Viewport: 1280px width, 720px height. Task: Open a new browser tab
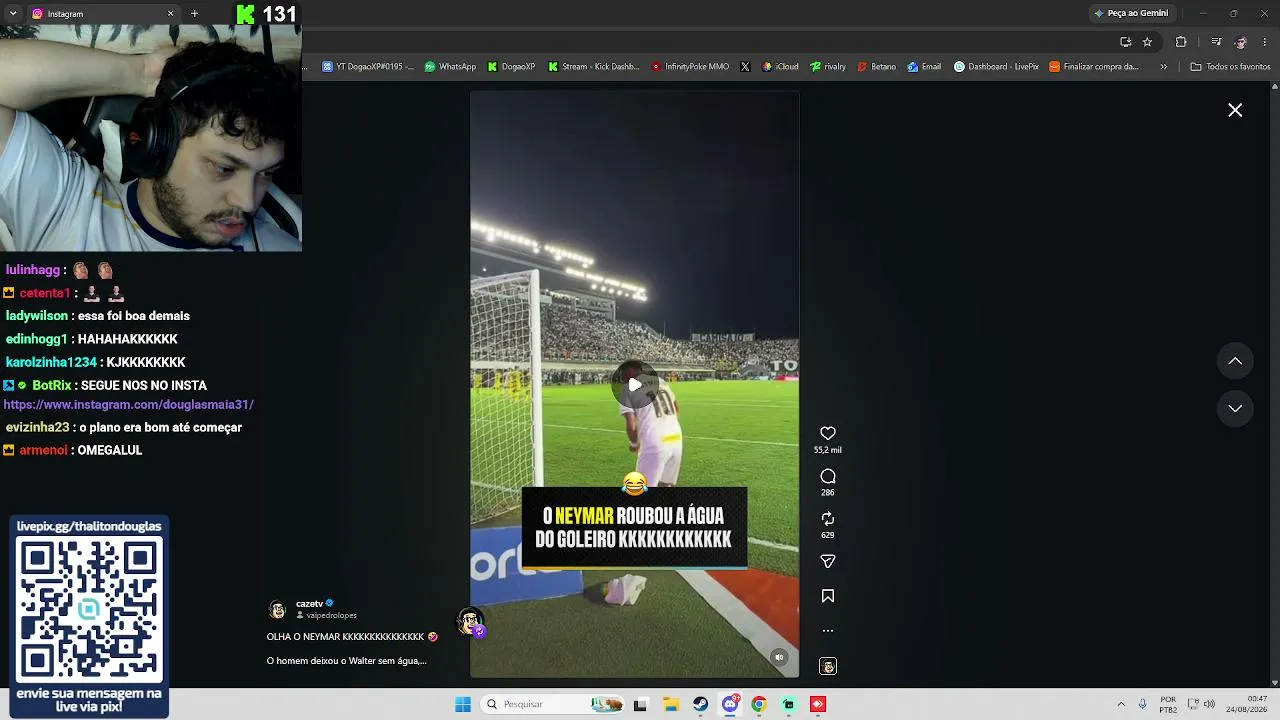click(x=194, y=14)
